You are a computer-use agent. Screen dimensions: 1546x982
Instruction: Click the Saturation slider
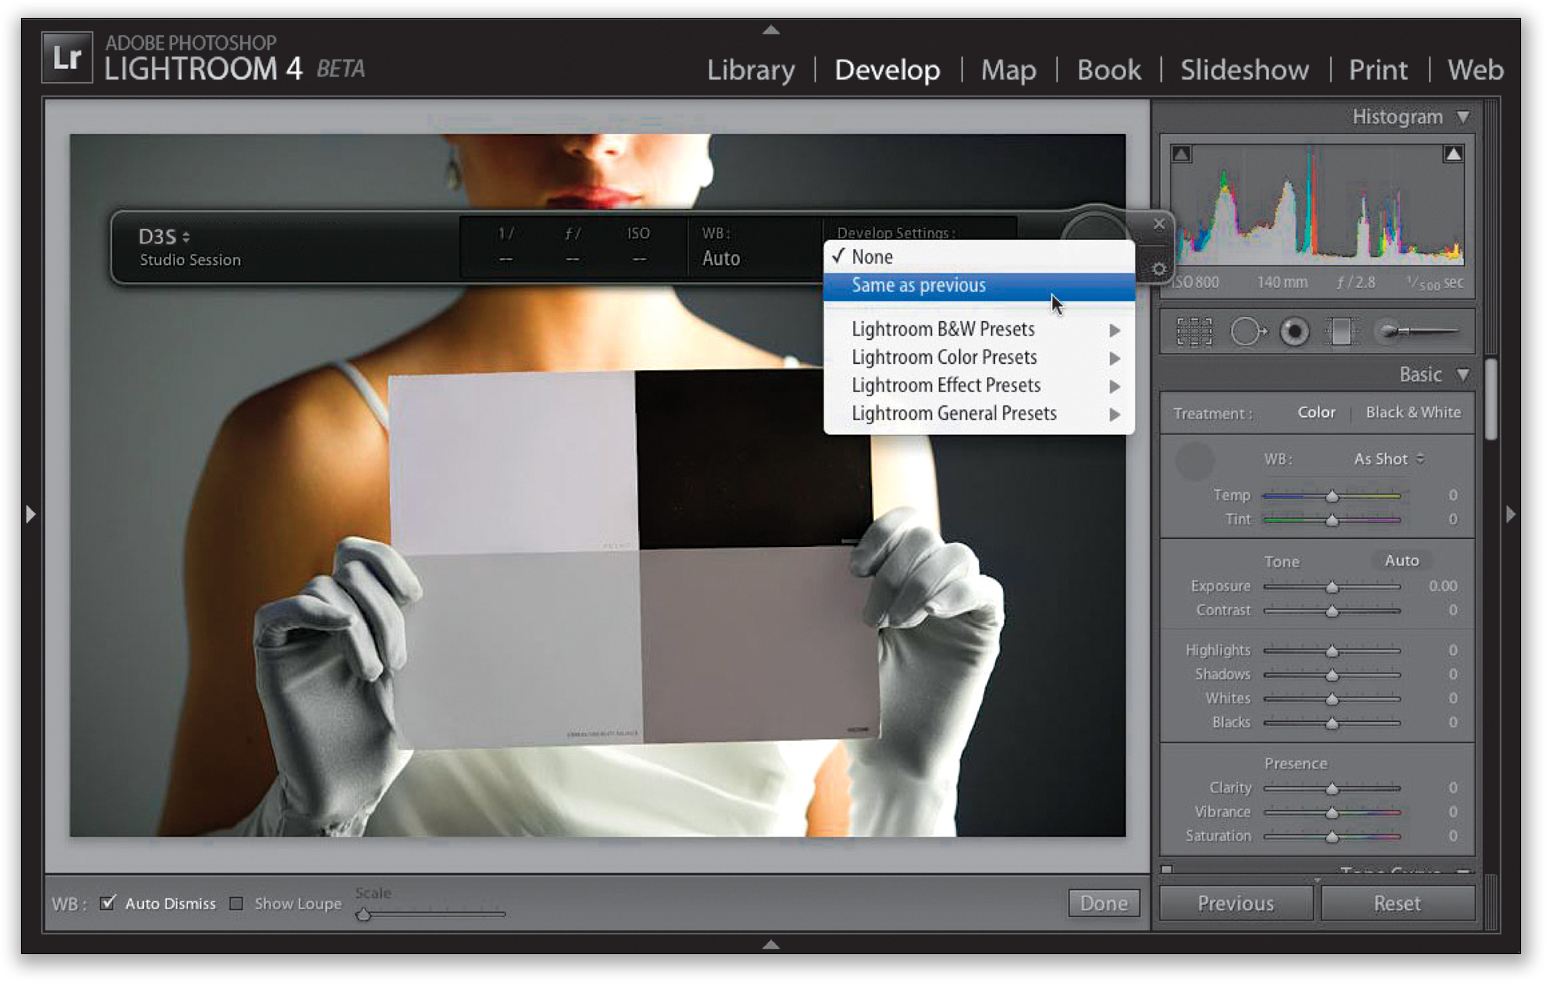coord(1332,837)
